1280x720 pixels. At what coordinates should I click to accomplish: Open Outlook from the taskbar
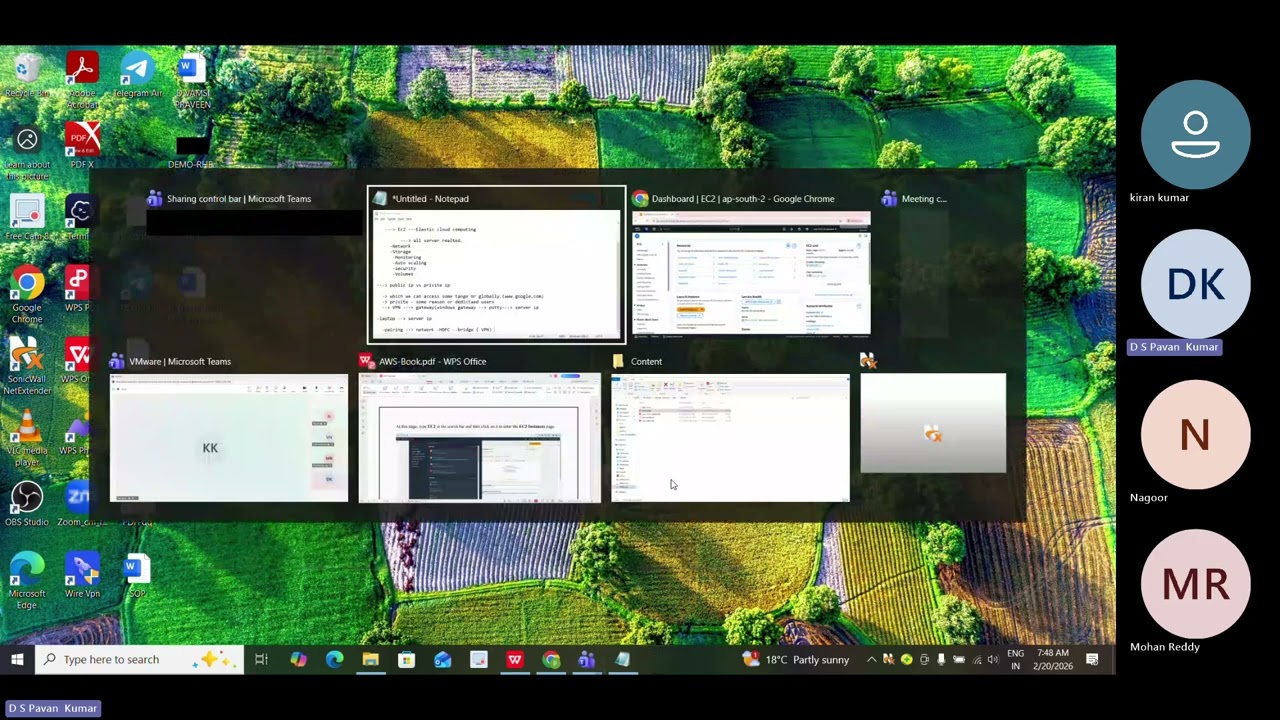tap(442, 659)
